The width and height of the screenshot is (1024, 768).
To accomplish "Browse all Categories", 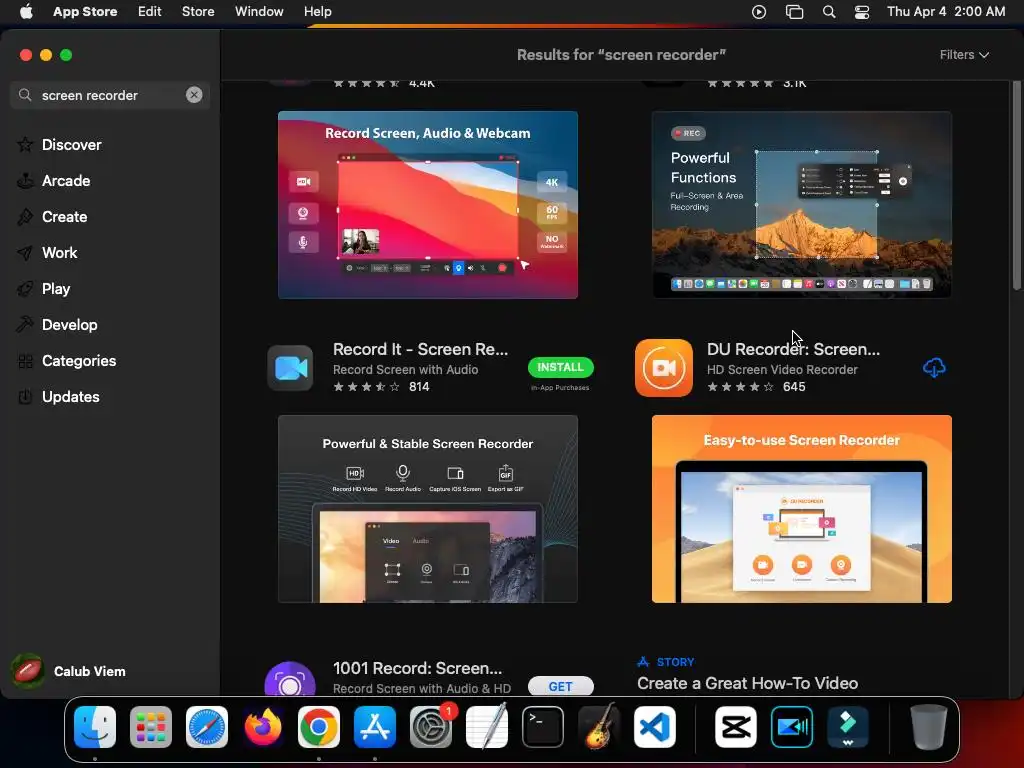I will (78, 360).
